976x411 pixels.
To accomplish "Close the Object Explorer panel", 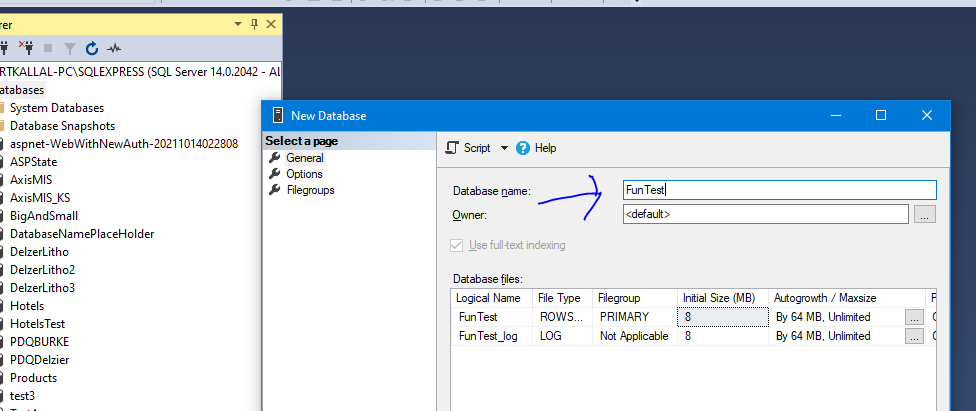I will pyautogui.click(x=271, y=24).
